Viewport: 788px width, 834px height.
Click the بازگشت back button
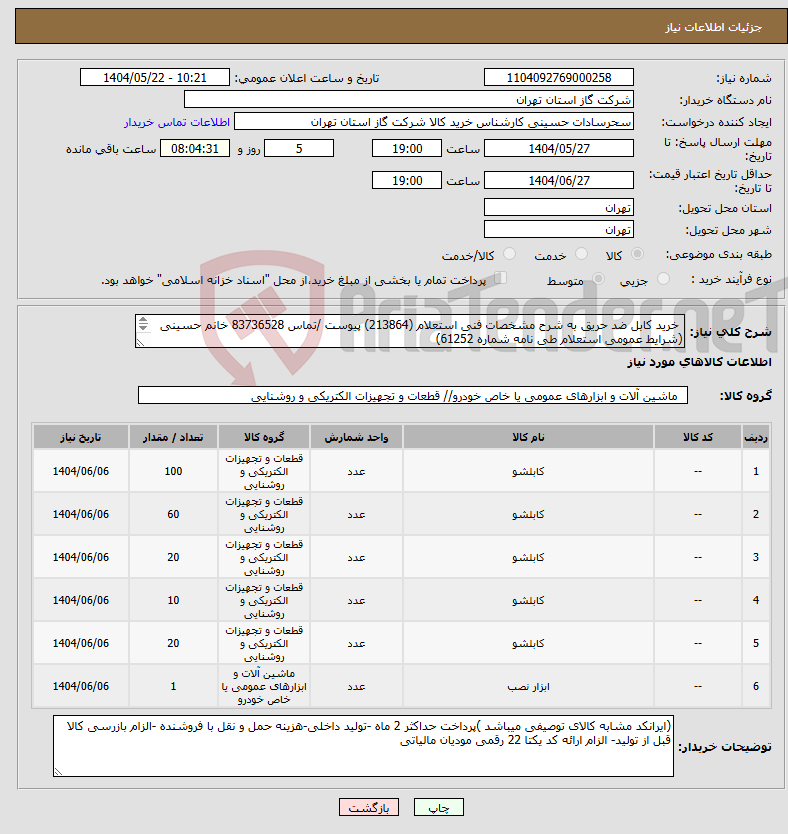[369, 807]
